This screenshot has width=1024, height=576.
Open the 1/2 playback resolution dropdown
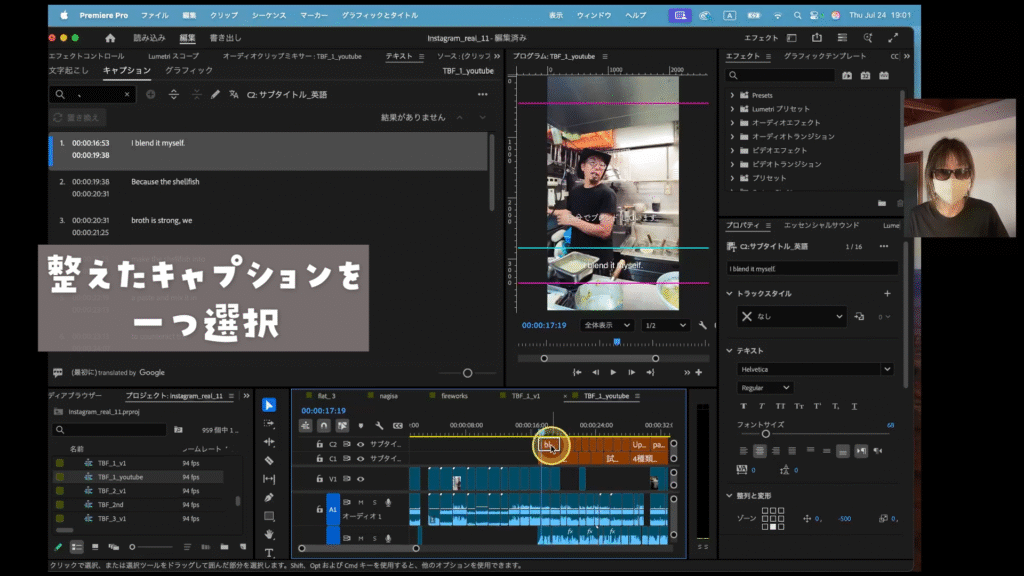(x=665, y=325)
